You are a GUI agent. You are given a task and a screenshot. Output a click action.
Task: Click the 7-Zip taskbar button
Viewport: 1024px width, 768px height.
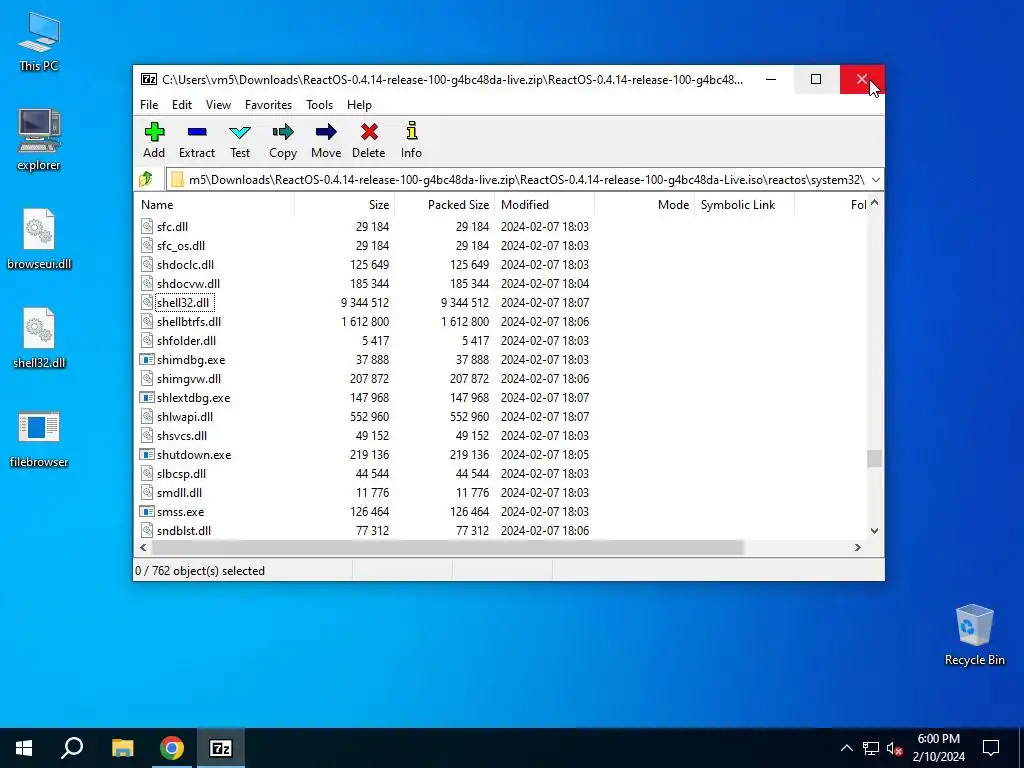[x=221, y=748]
